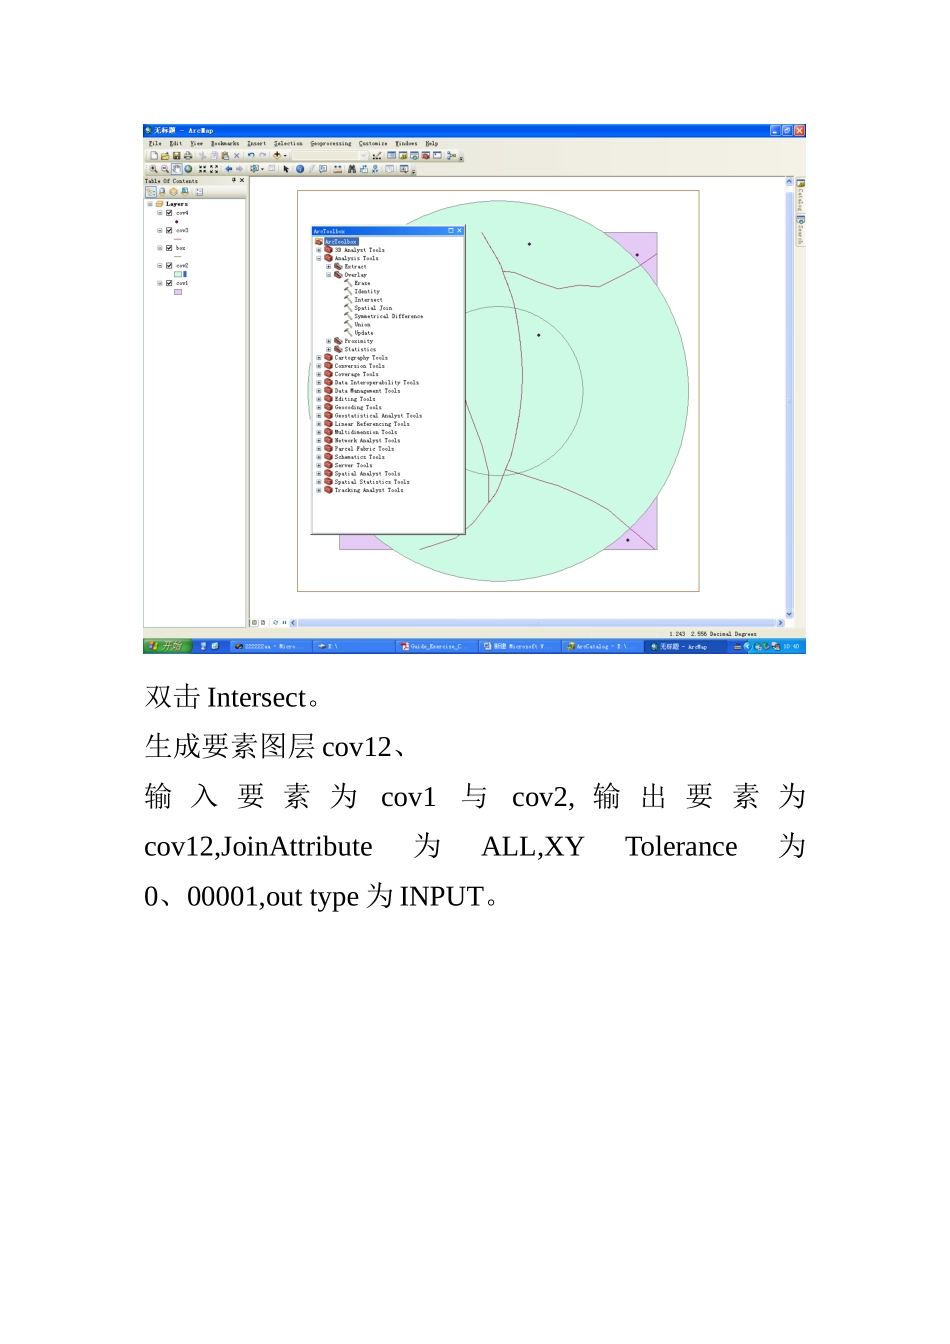This screenshot has width=950, height=1344.
Task: Select the Pan hand tool
Action: pyautogui.click(x=176, y=169)
